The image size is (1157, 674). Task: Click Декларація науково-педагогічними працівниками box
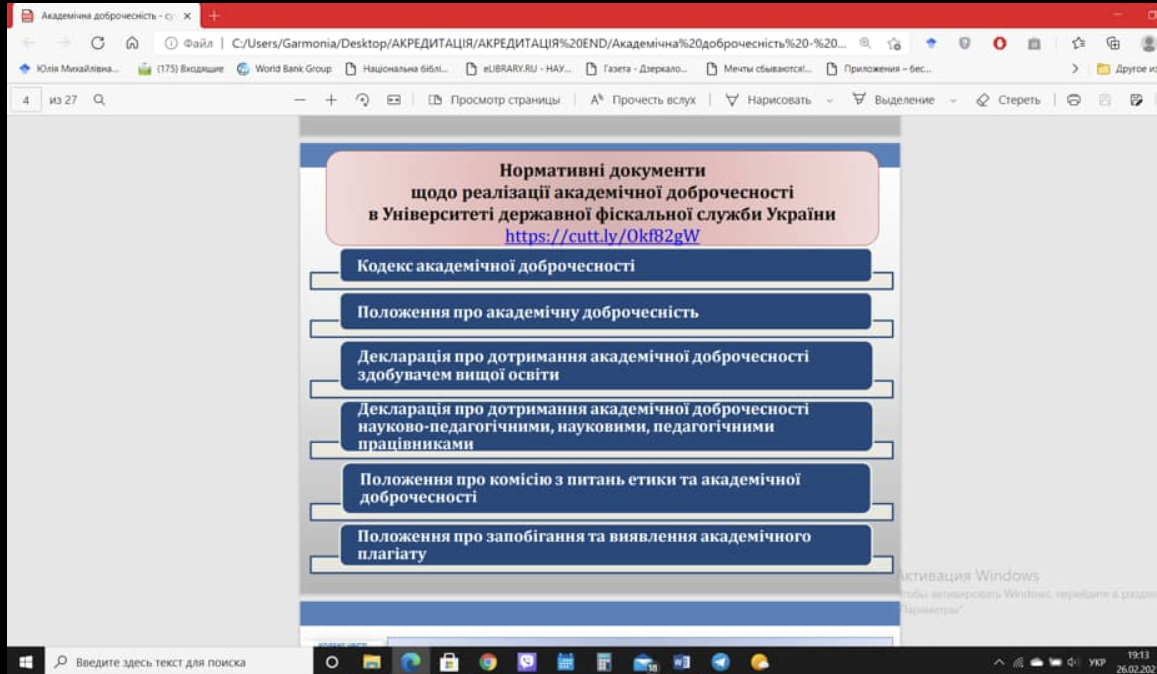tap(605, 426)
